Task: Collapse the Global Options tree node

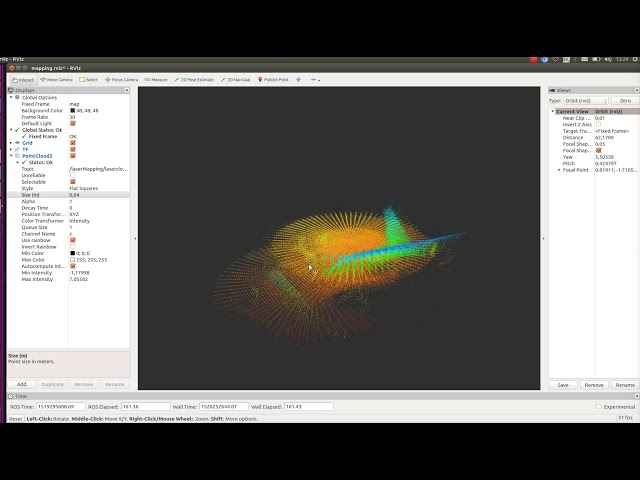Action: 11,98
